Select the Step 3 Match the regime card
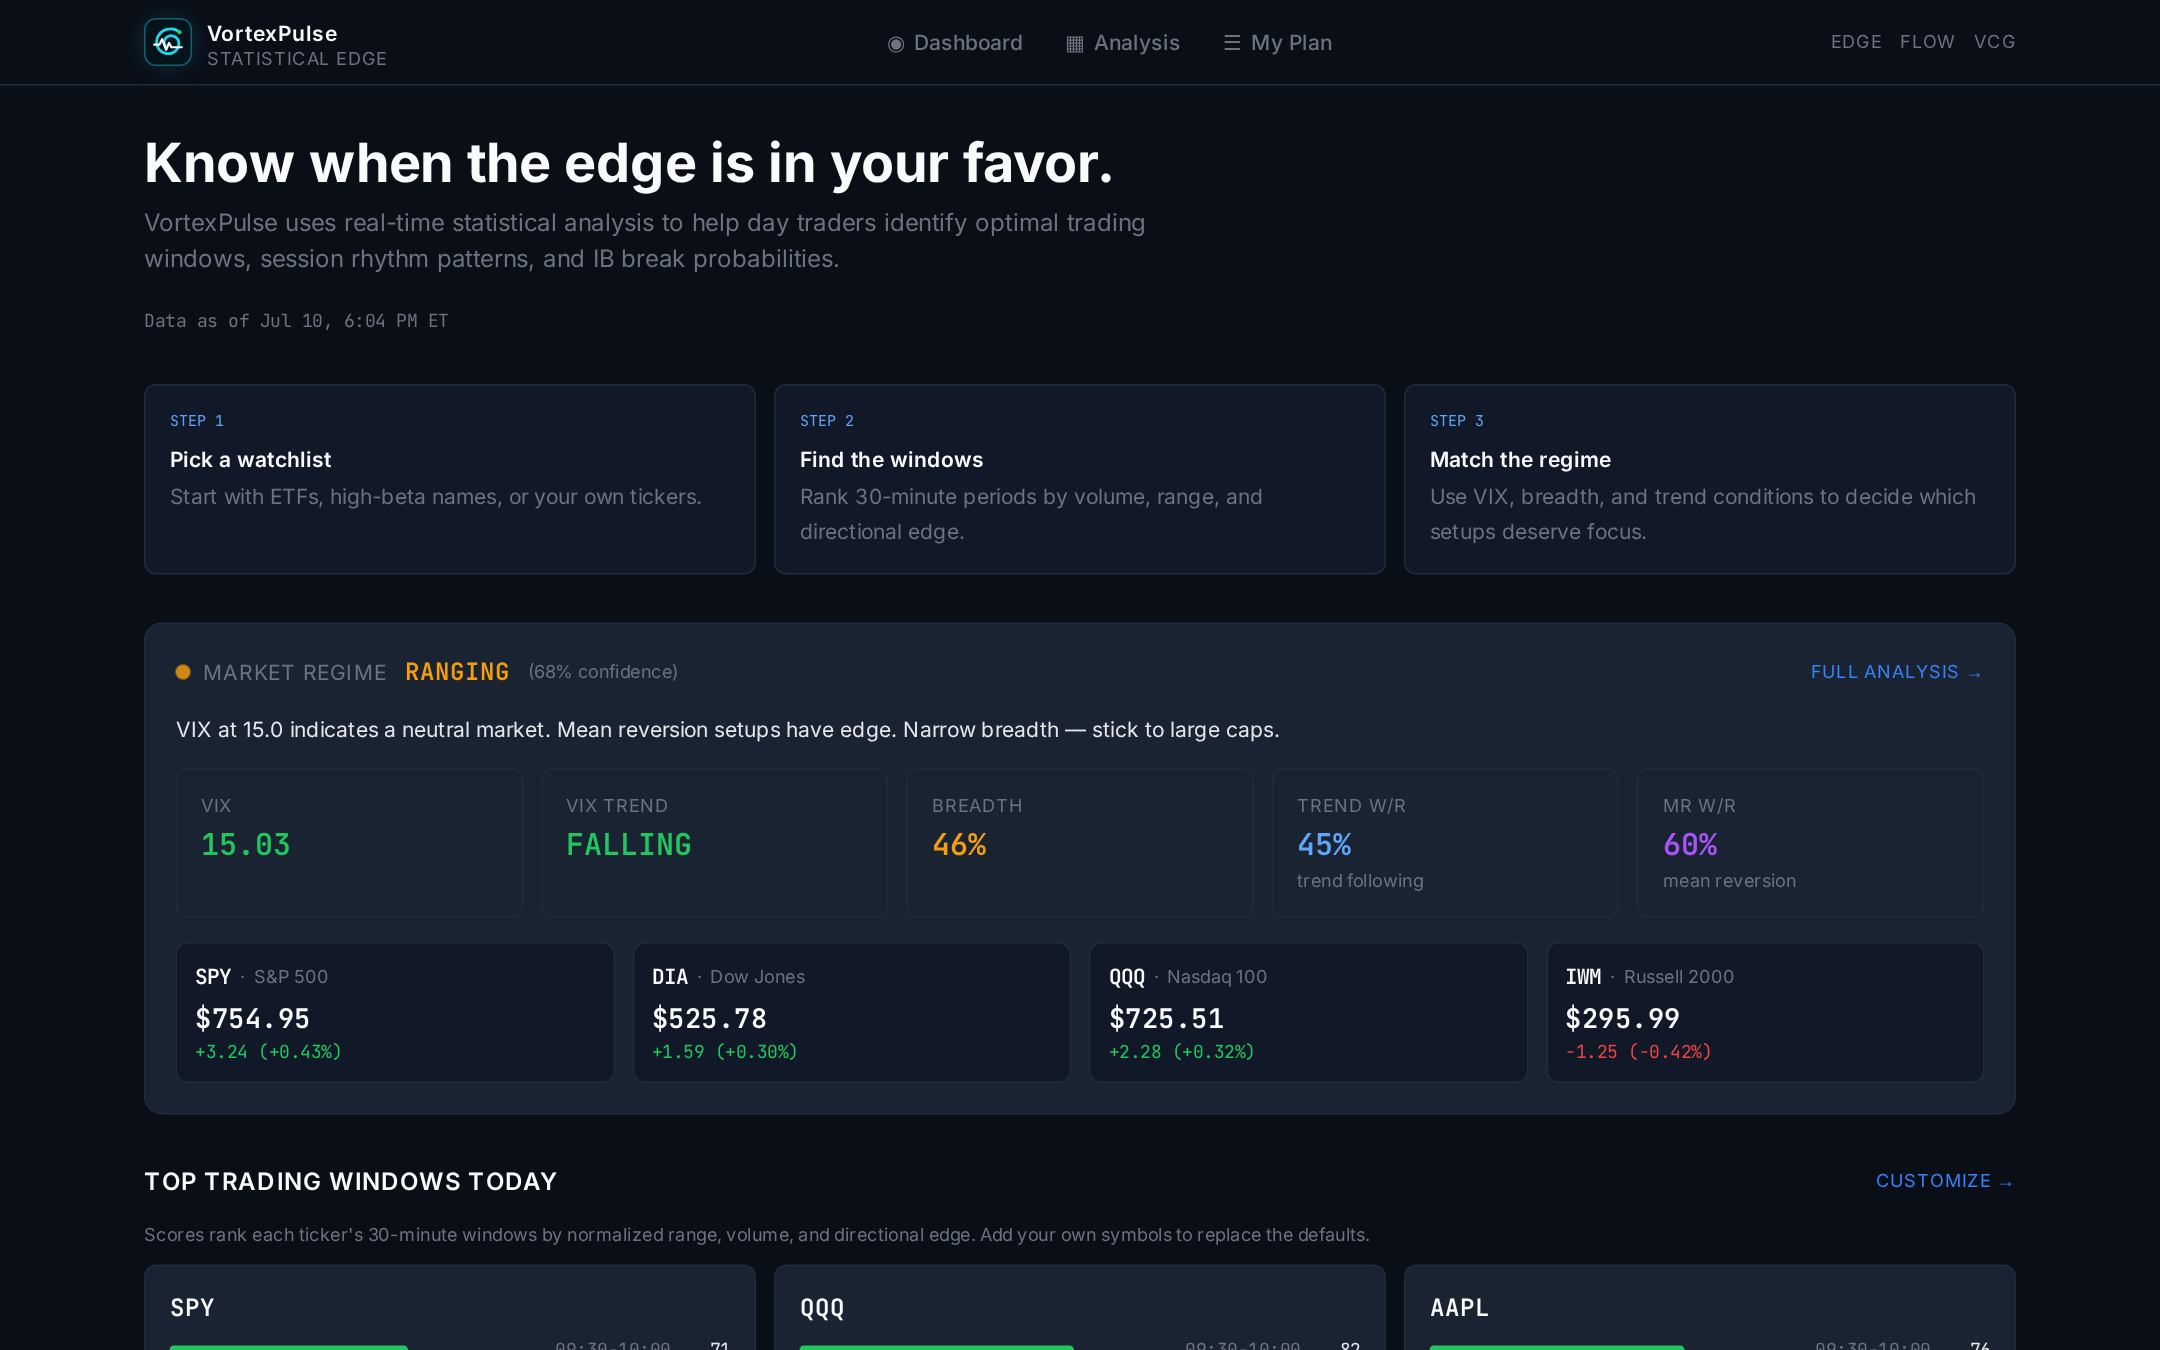Image resolution: width=2160 pixels, height=1350 pixels. 1710,479
